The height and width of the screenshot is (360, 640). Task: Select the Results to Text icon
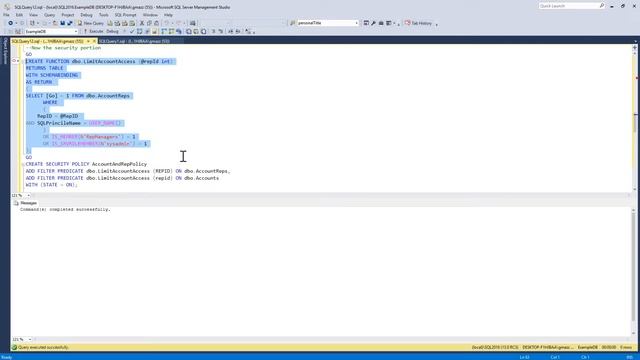click(x=189, y=31)
